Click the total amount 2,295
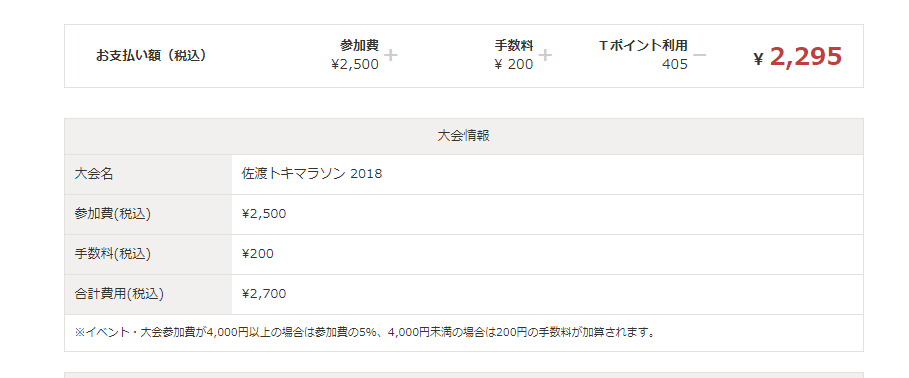Image resolution: width=909 pixels, height=378 pixels. [x=805, y=57]
